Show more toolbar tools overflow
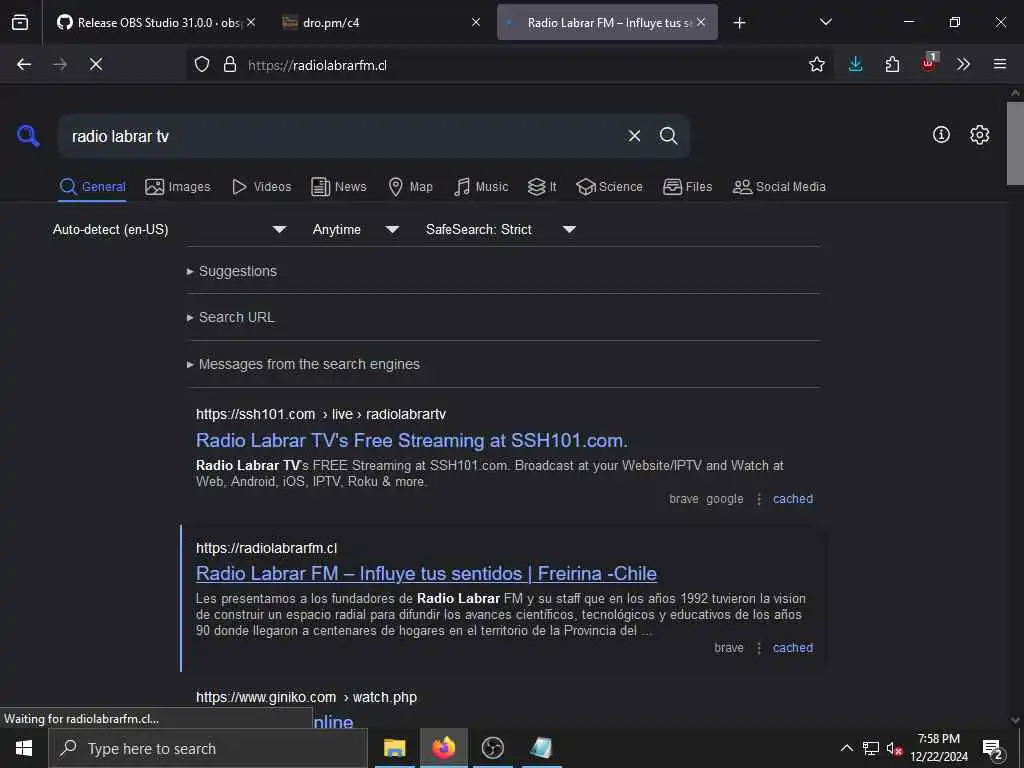 coord(963,64)
